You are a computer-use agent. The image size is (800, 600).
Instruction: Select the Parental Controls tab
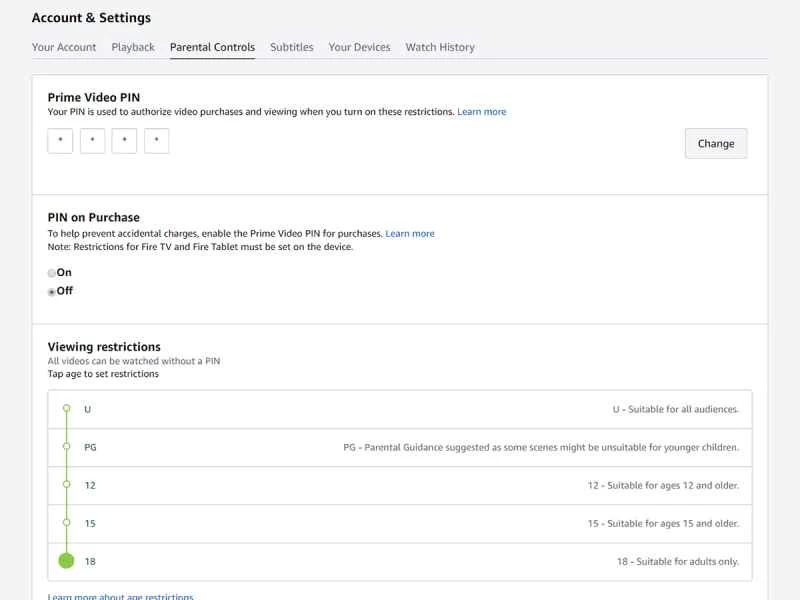212,47
